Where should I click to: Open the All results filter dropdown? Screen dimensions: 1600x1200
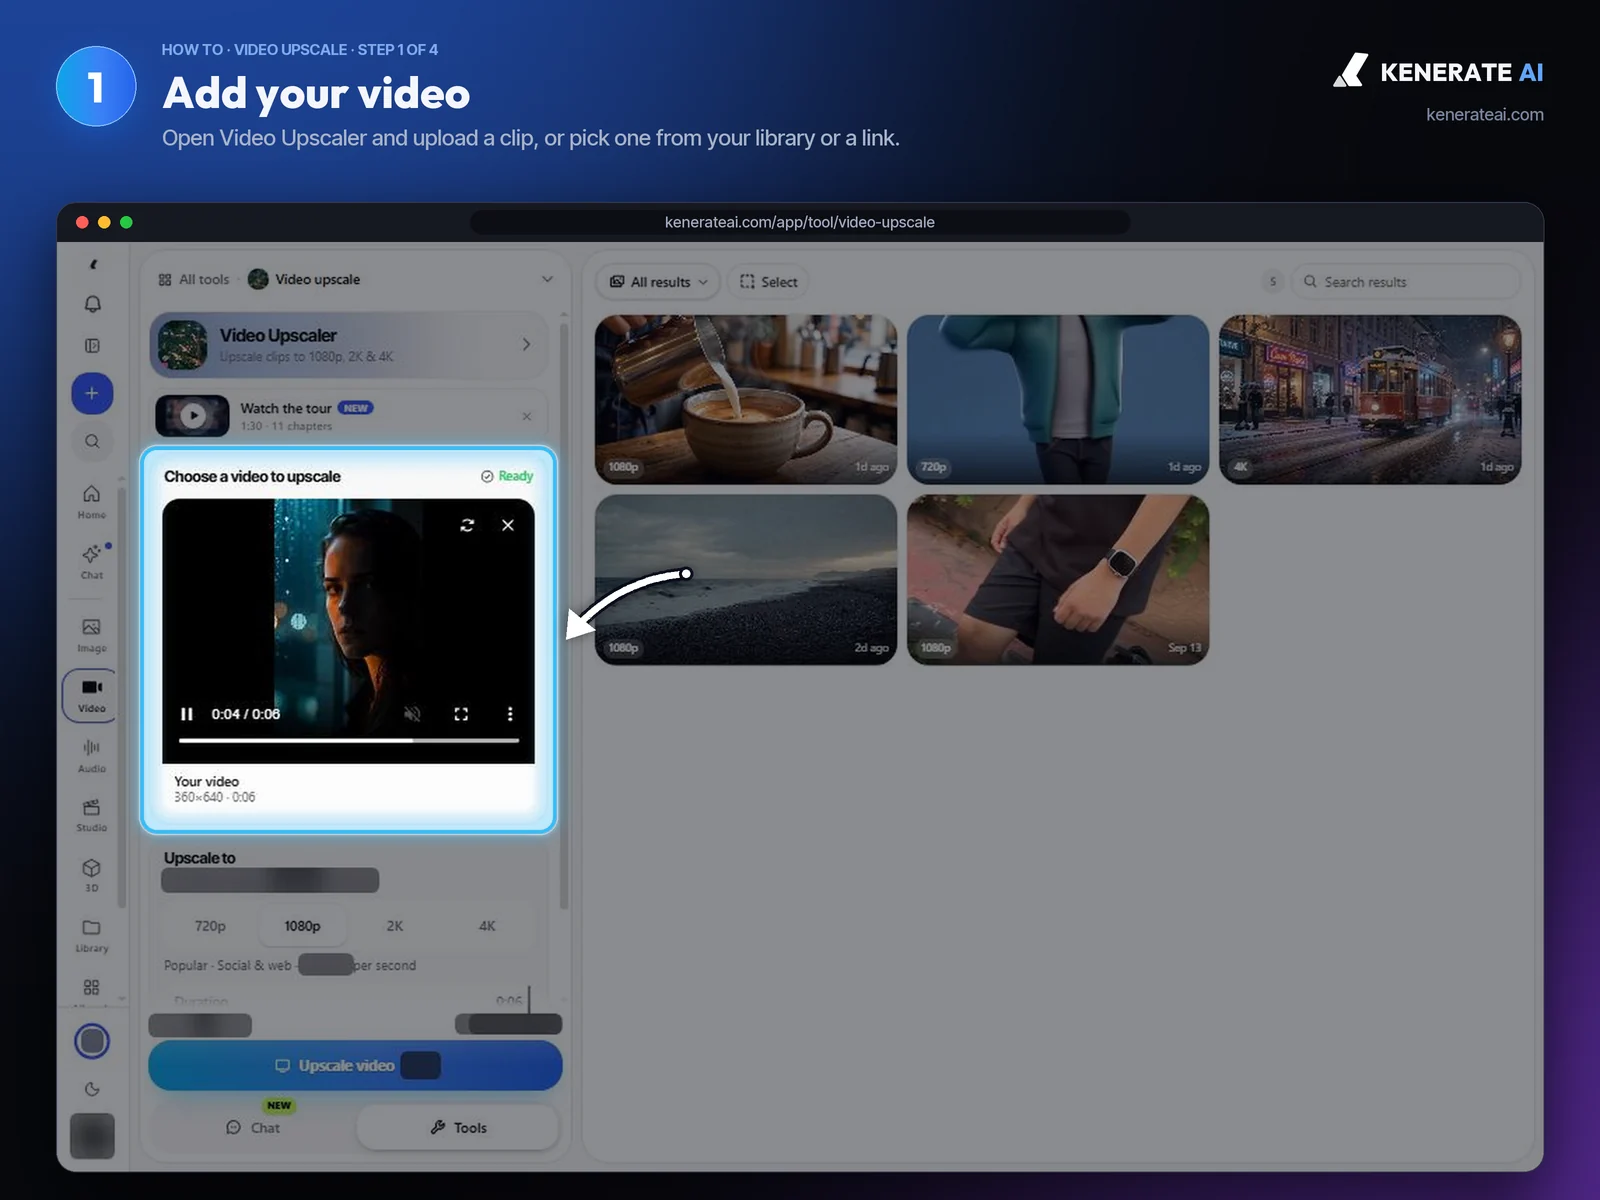coord(660,282)
